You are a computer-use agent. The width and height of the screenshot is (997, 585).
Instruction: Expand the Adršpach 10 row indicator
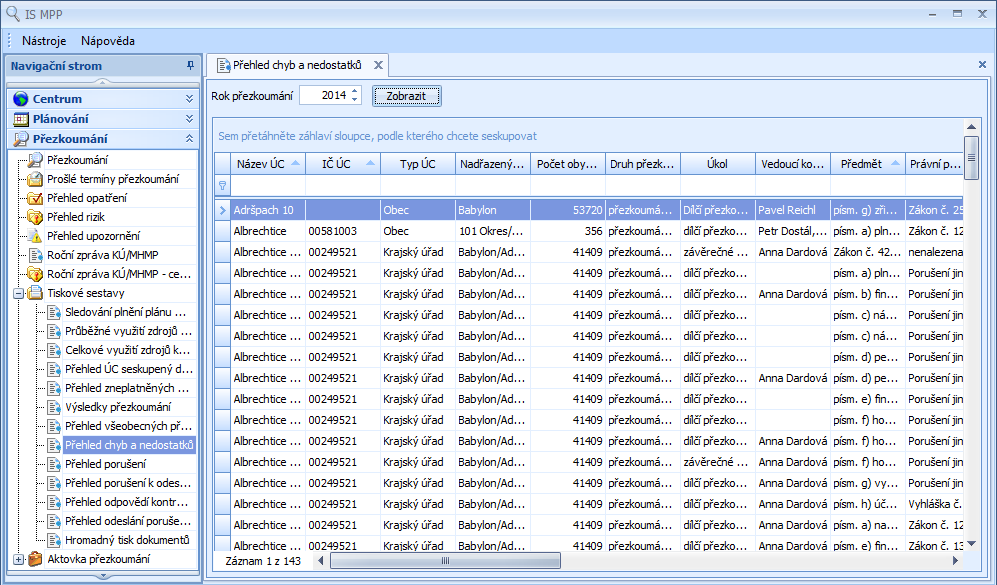click(223, 210)
